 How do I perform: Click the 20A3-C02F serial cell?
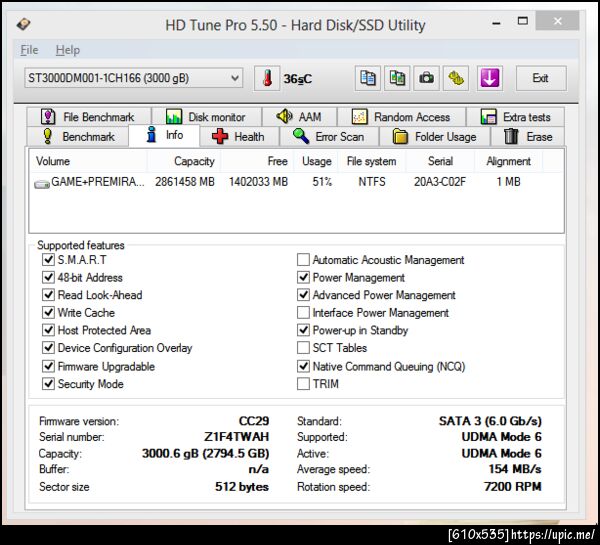pos(440,182)
